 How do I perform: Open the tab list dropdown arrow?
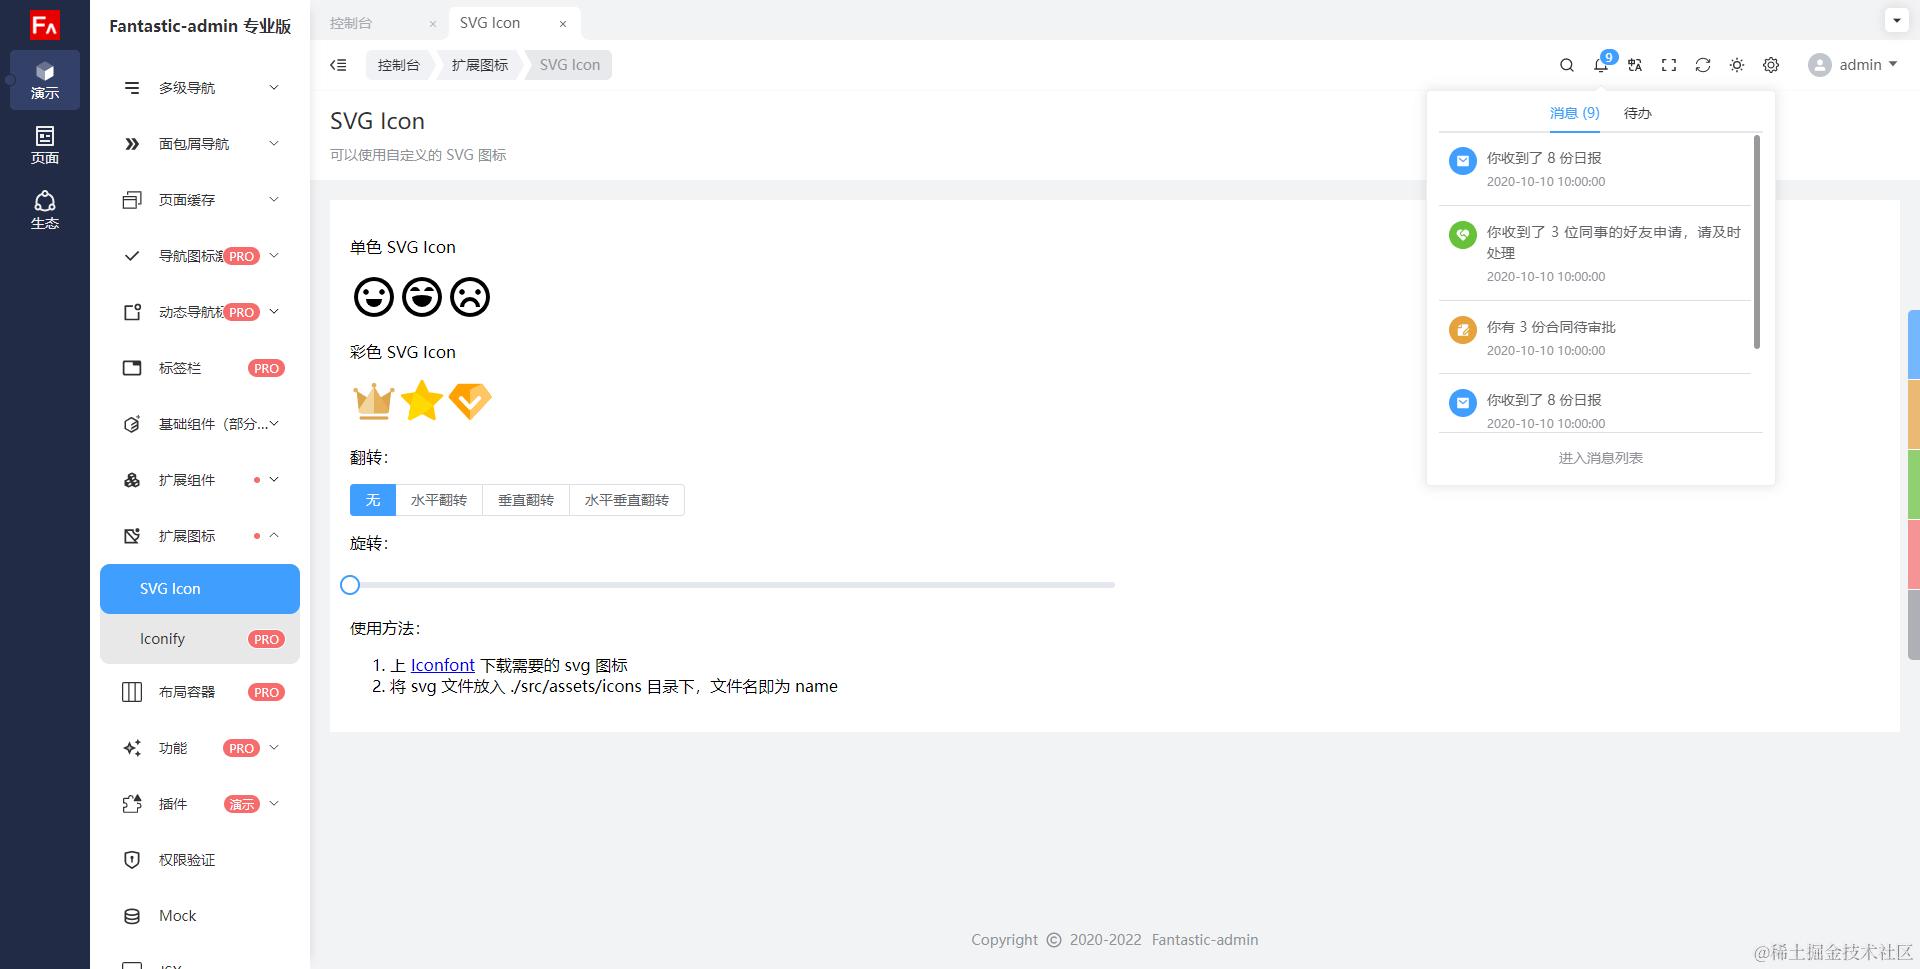(1895, 19)
